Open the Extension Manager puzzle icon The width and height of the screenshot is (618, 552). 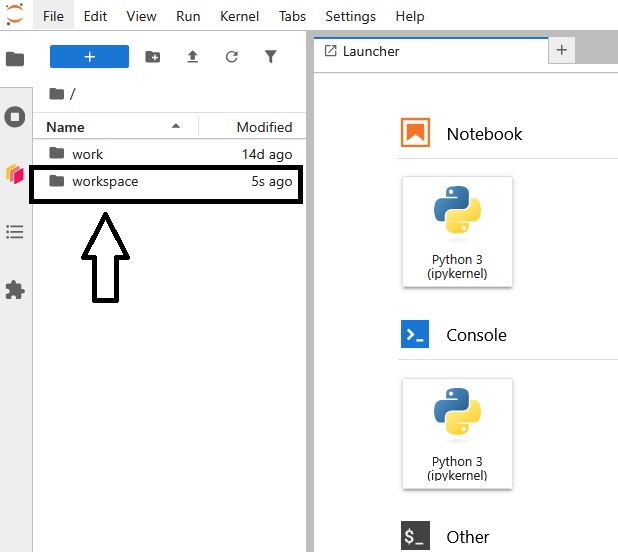[x=15, y=290]
